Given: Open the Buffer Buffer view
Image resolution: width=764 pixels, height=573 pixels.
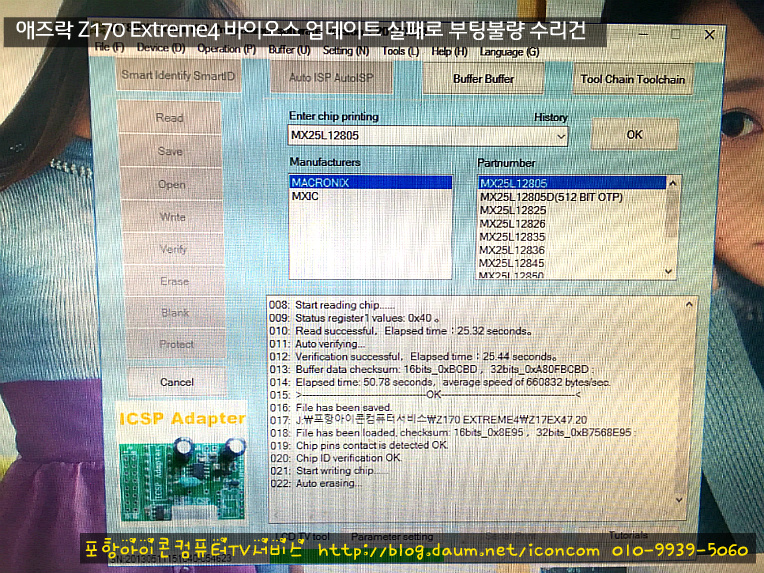Looking at the screenshot, I should click(x=483, y=78).
